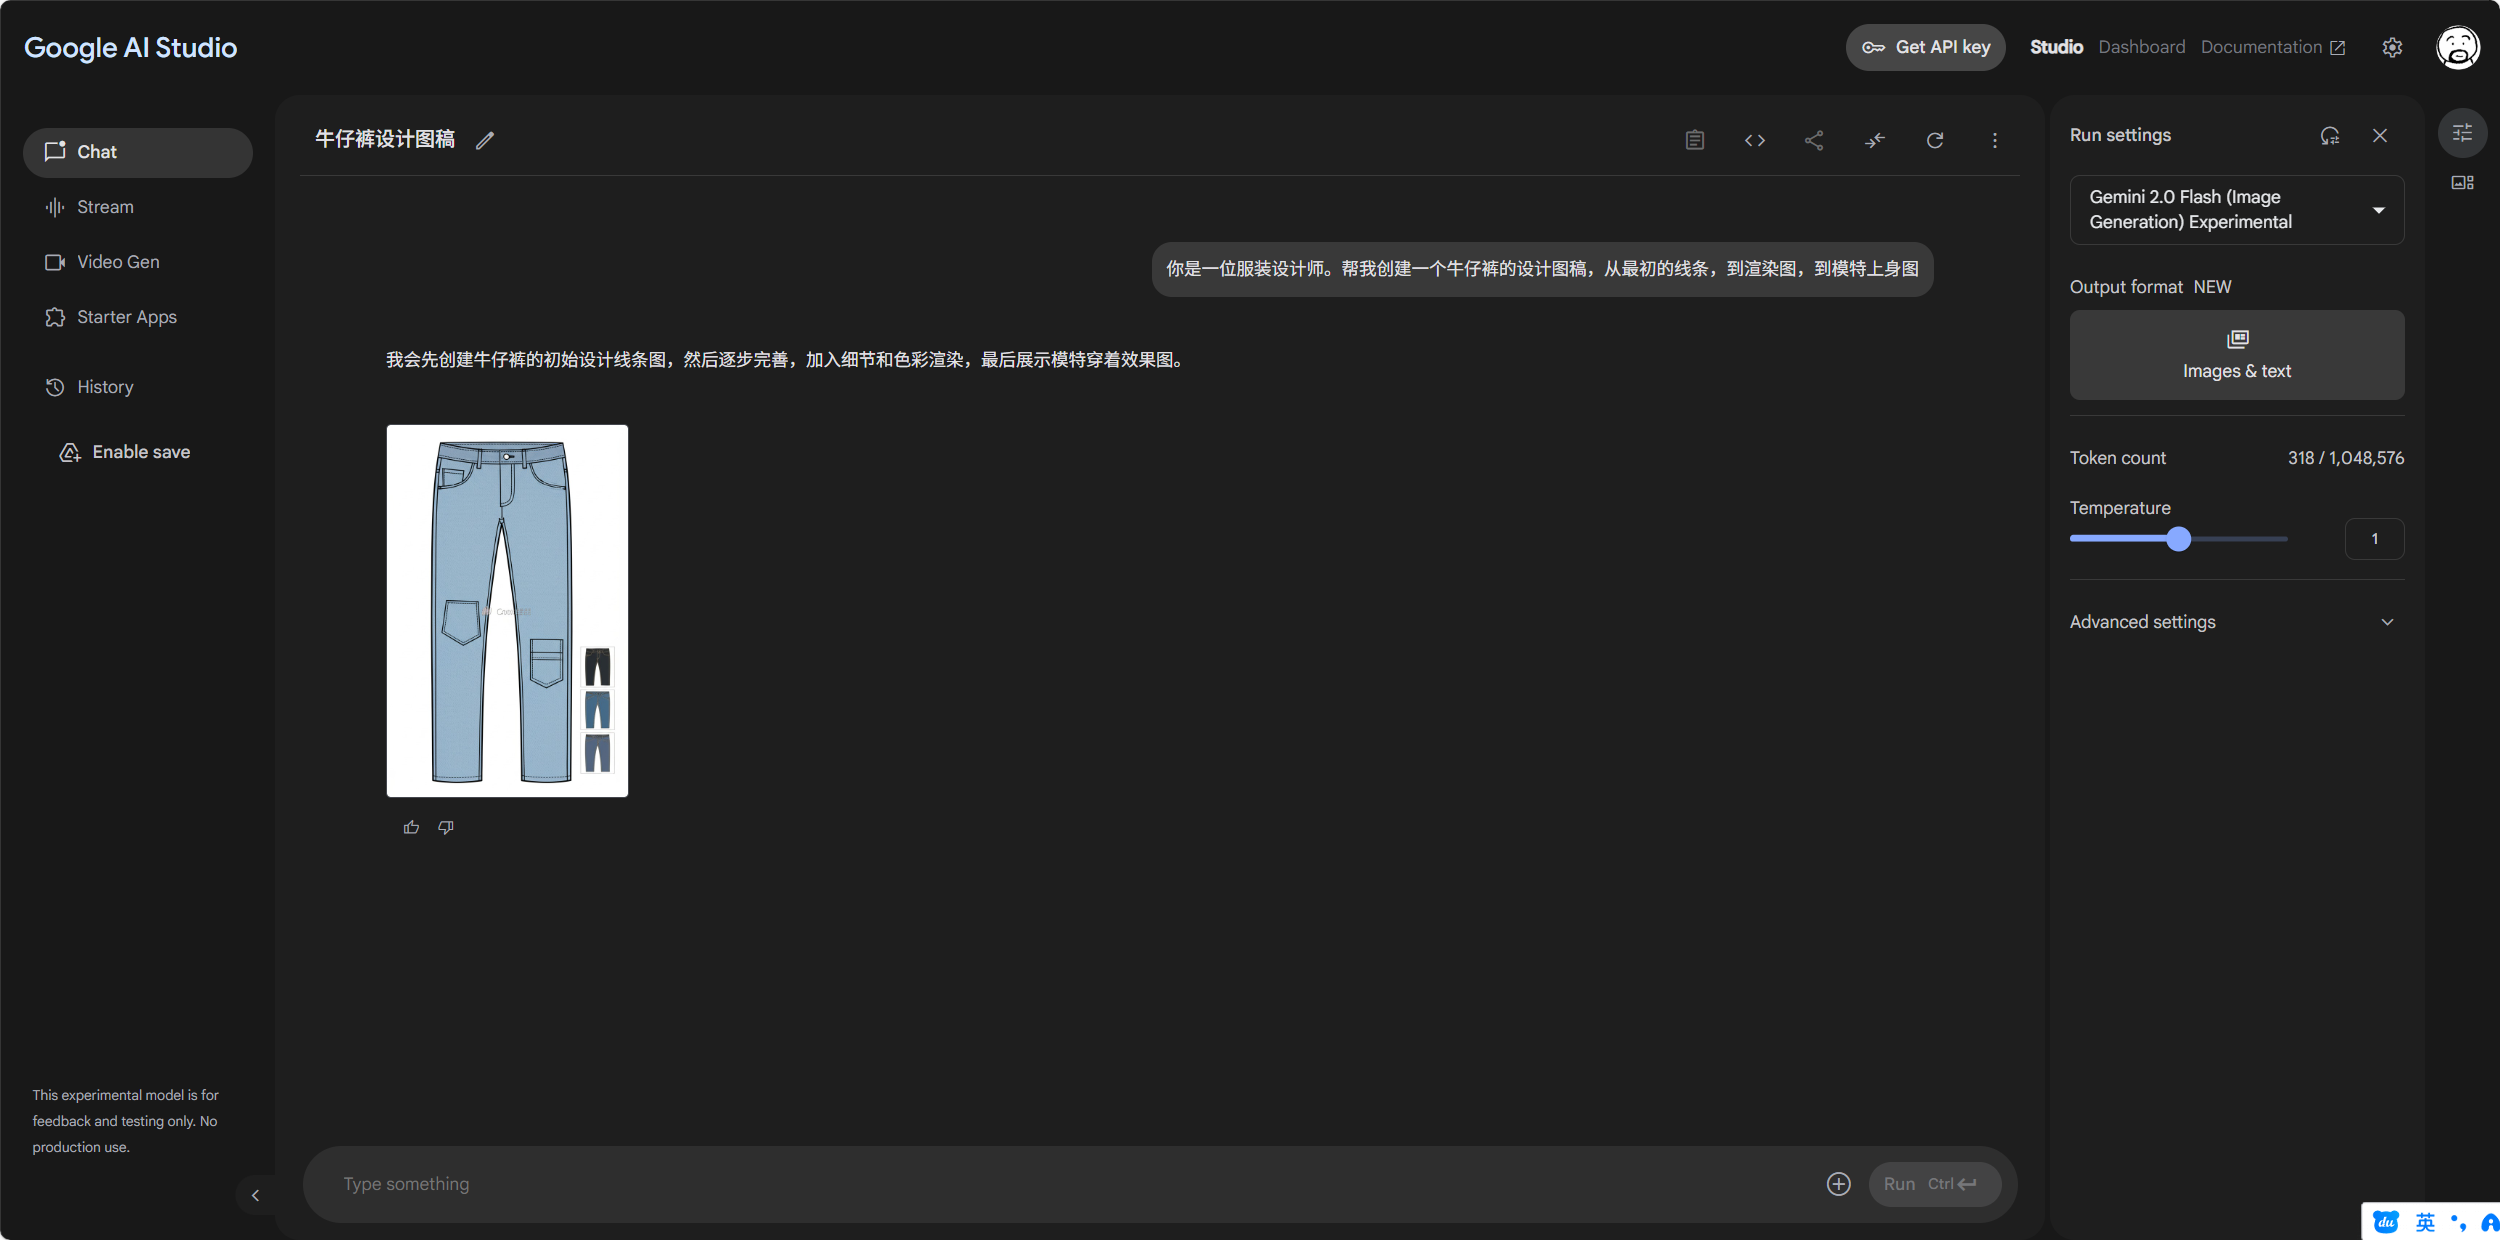Click the reset run settings icon
This screenshot has width=2500, height=1240.
pos(2329,136)
